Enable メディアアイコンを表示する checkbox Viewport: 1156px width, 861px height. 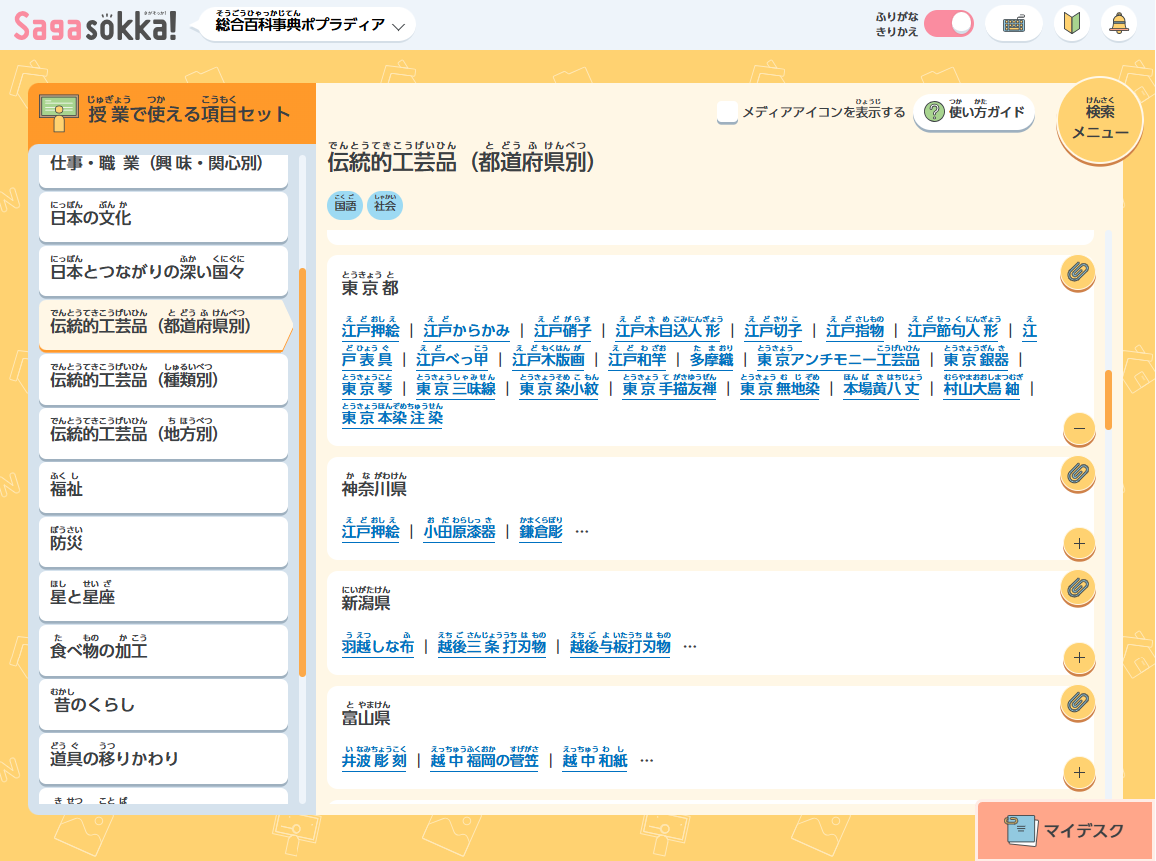[728, 113]
